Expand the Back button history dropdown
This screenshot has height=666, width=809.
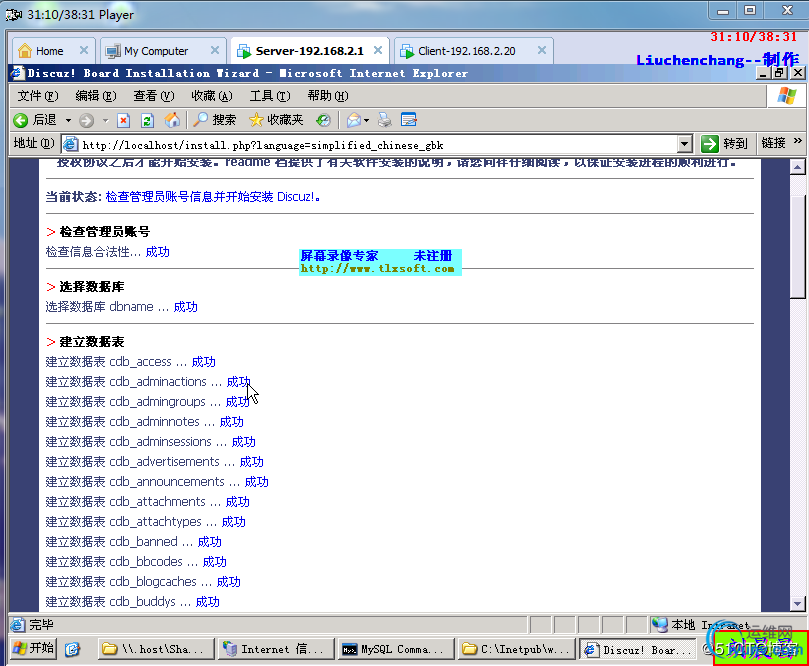click(x=68, y=120)
